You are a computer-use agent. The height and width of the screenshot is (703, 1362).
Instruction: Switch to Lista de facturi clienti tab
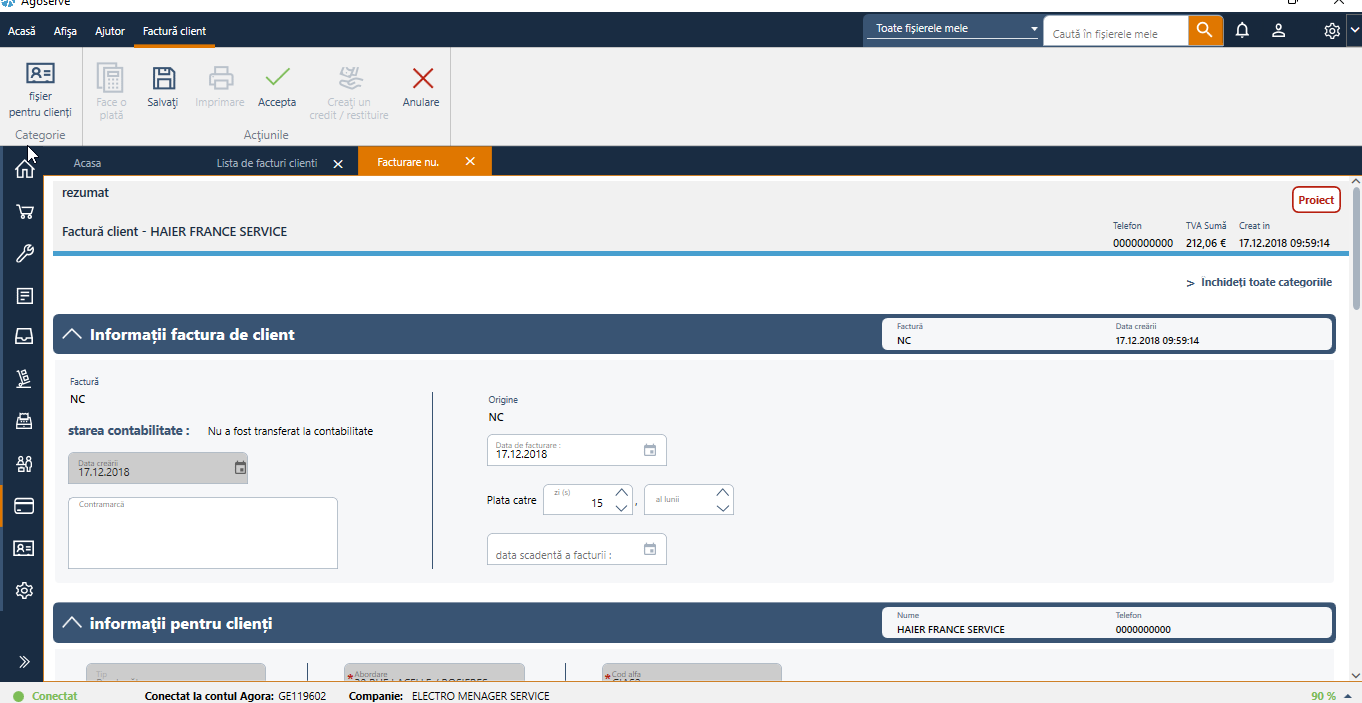coord(267,162)
